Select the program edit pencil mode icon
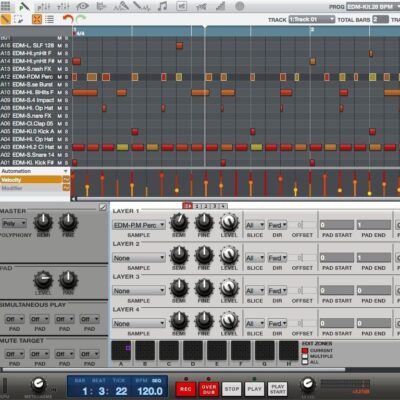400x400 pixels. tap(24, 6)
